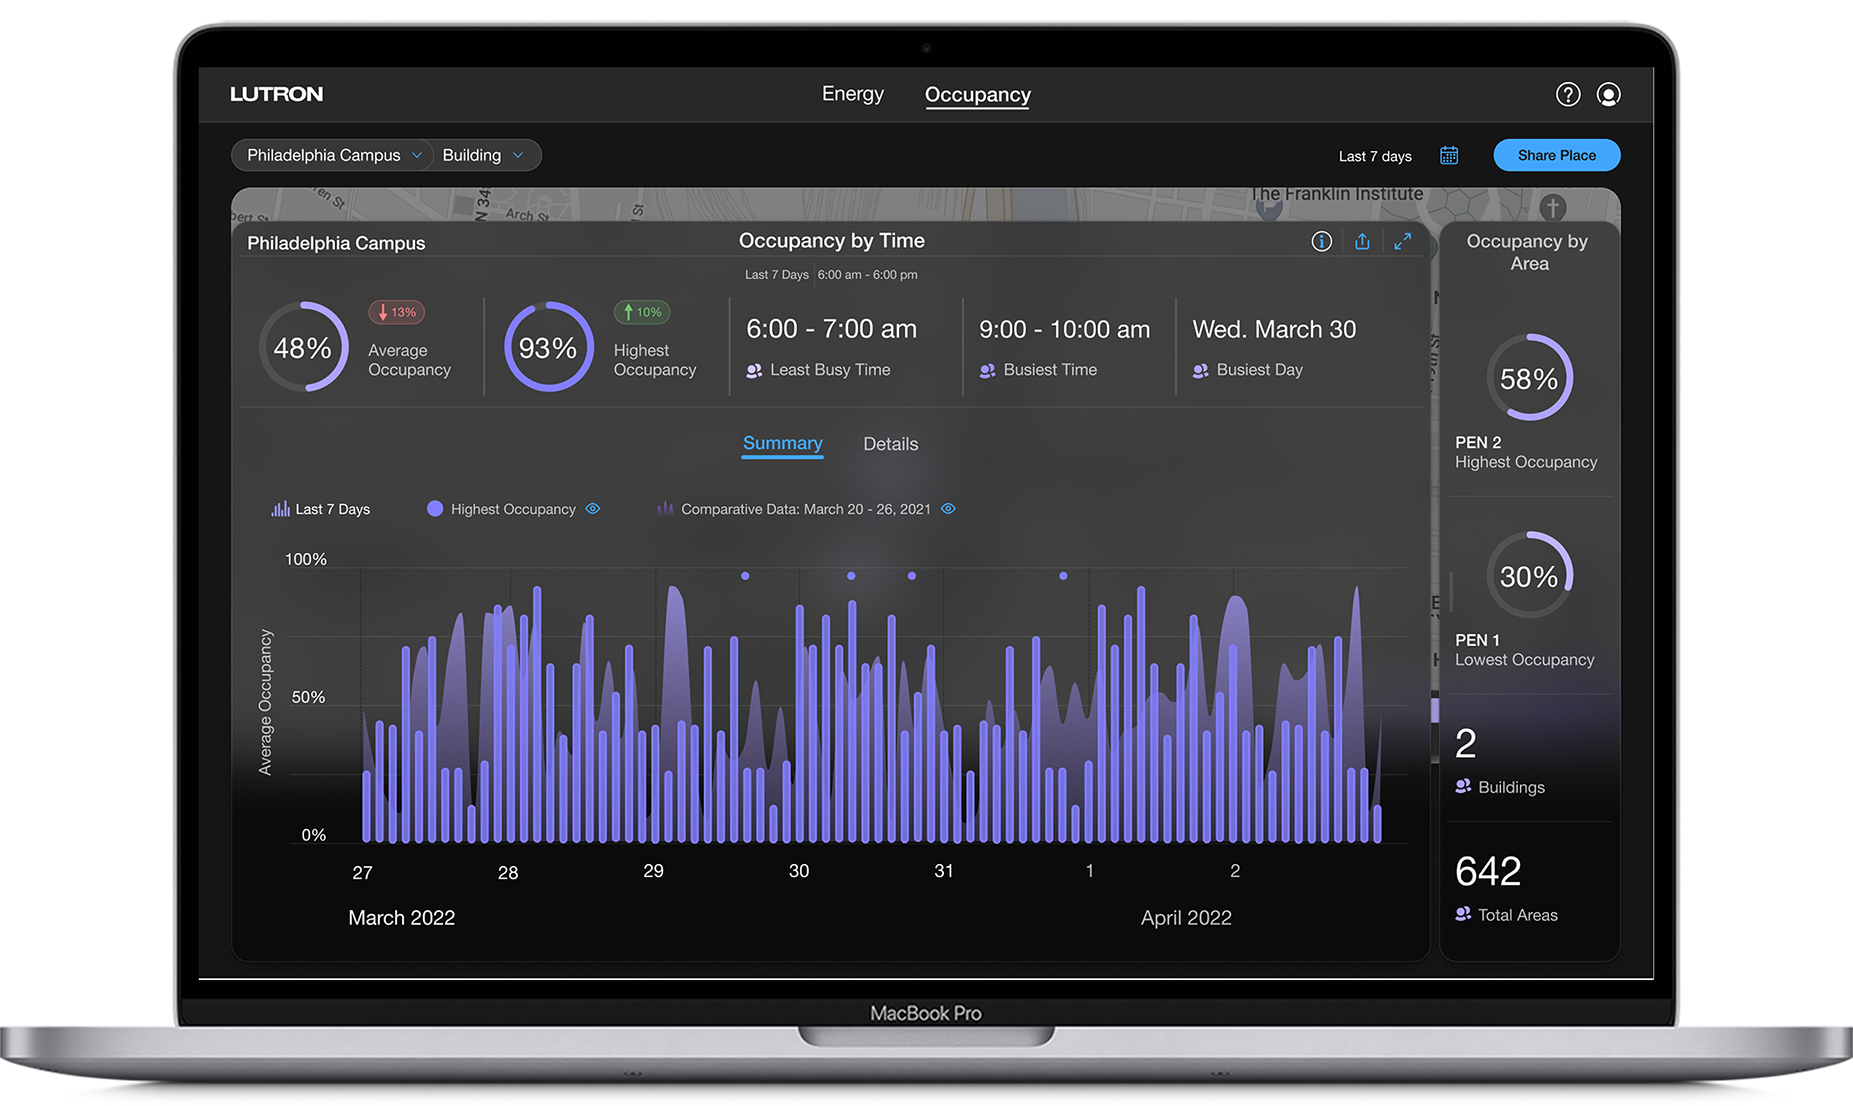1853x1106 pixels.
Task: Click the people icon beside Total Areas
Action: [x=1463, y=914]
